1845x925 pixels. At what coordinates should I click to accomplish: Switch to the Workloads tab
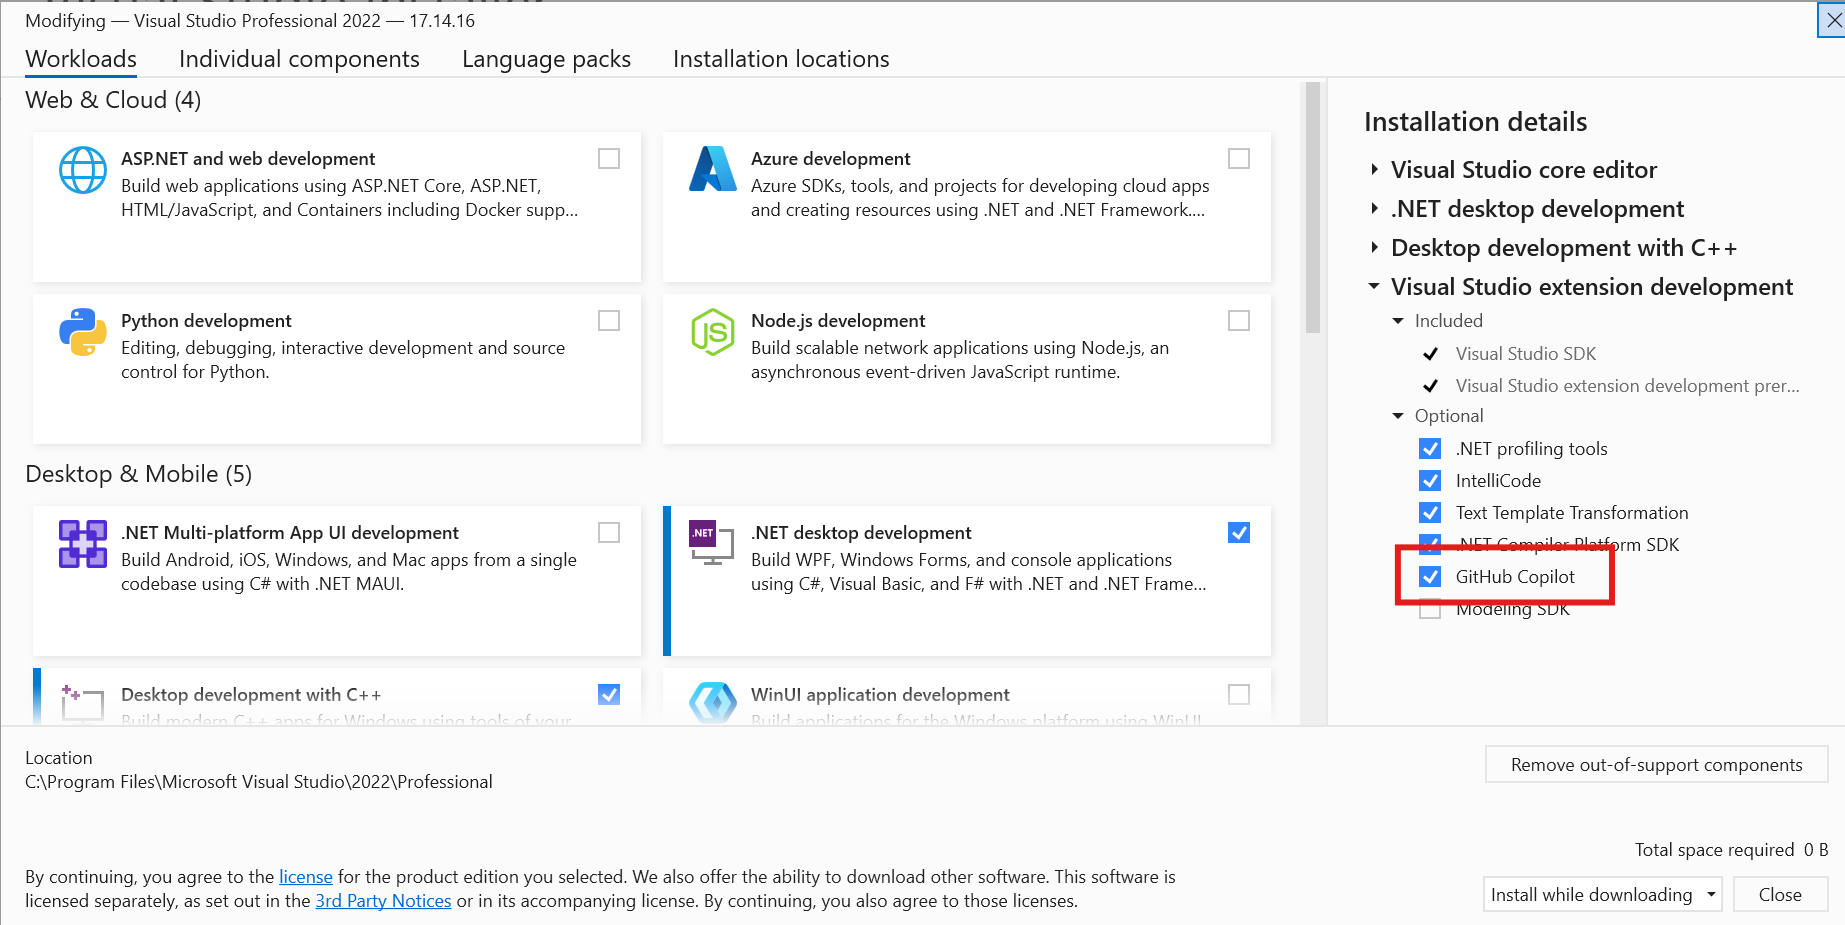(81, 59)
